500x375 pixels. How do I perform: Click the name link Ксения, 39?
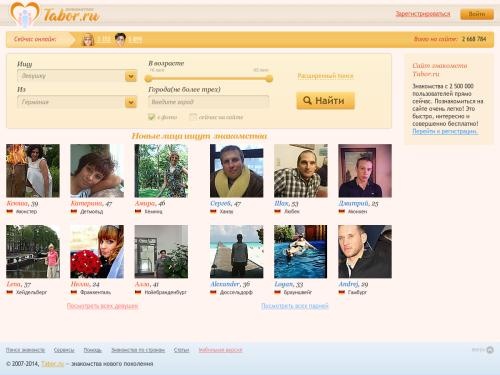22,203
